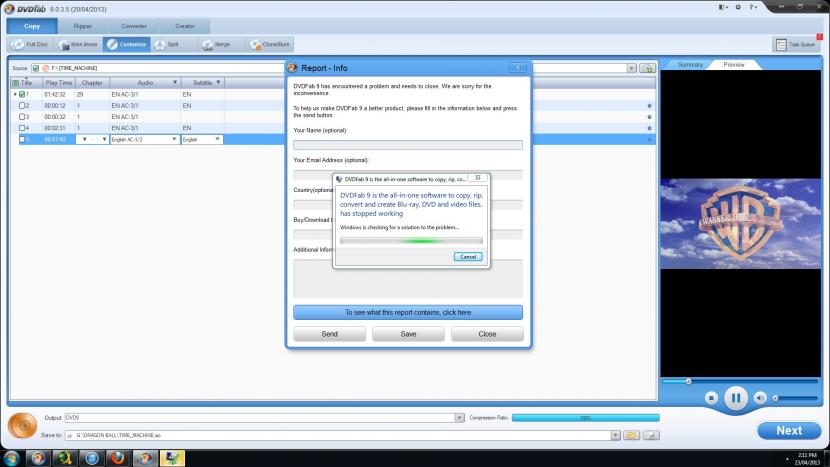
Task: Check title 4 checkbox
Action: click(x=22, y=128)
